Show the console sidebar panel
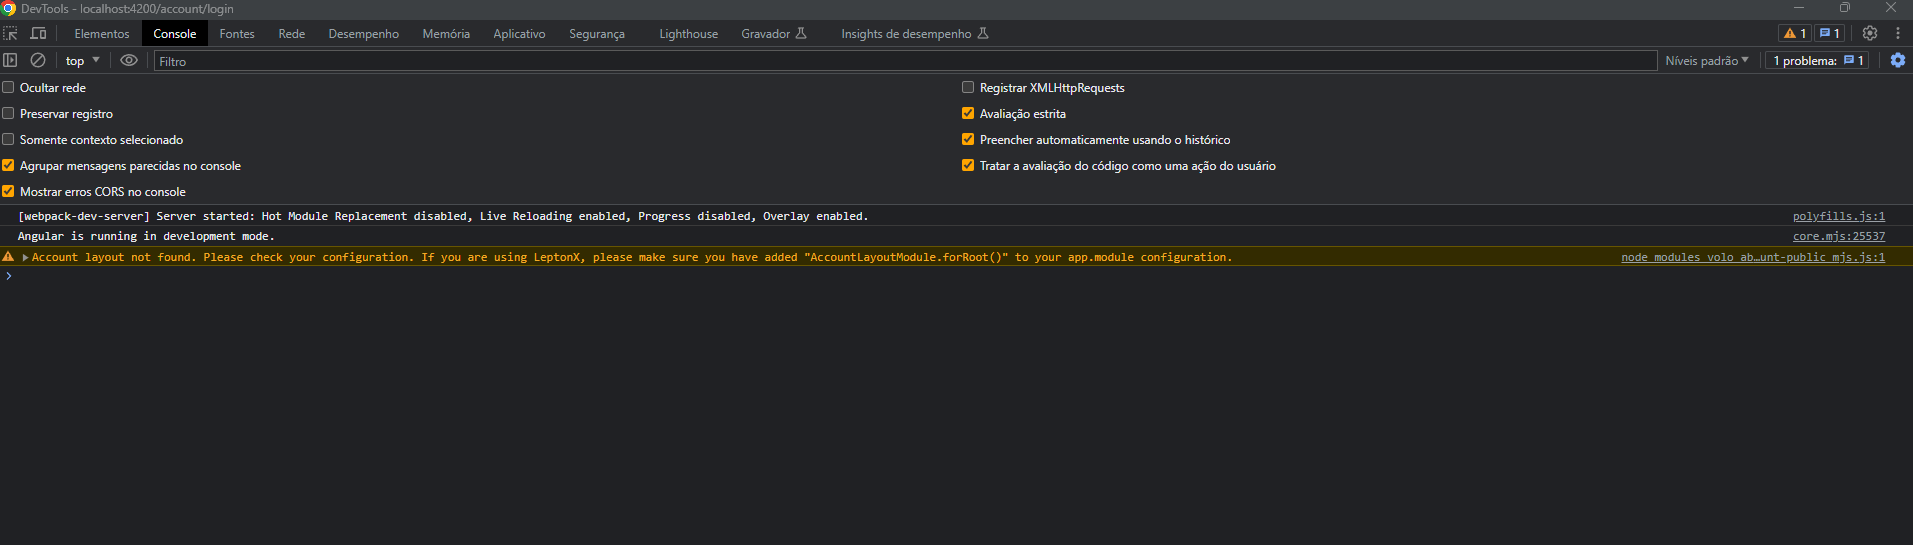The width and height of the screenshot is (1913, 545). point(11,60)
